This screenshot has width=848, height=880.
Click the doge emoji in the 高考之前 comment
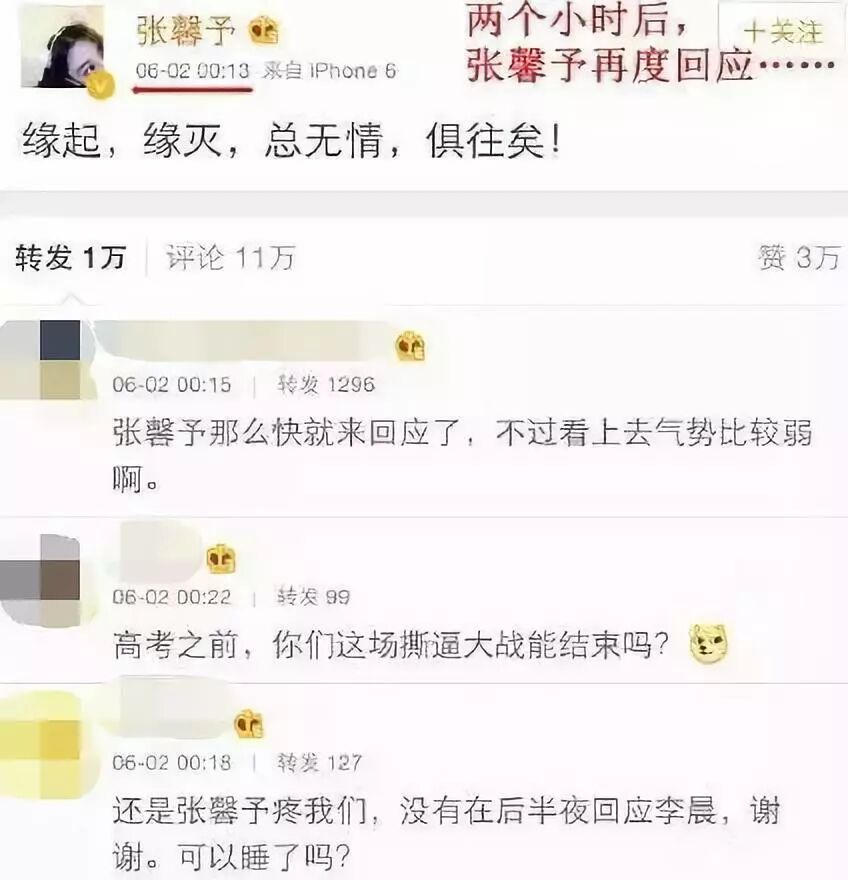coord(708,643)
